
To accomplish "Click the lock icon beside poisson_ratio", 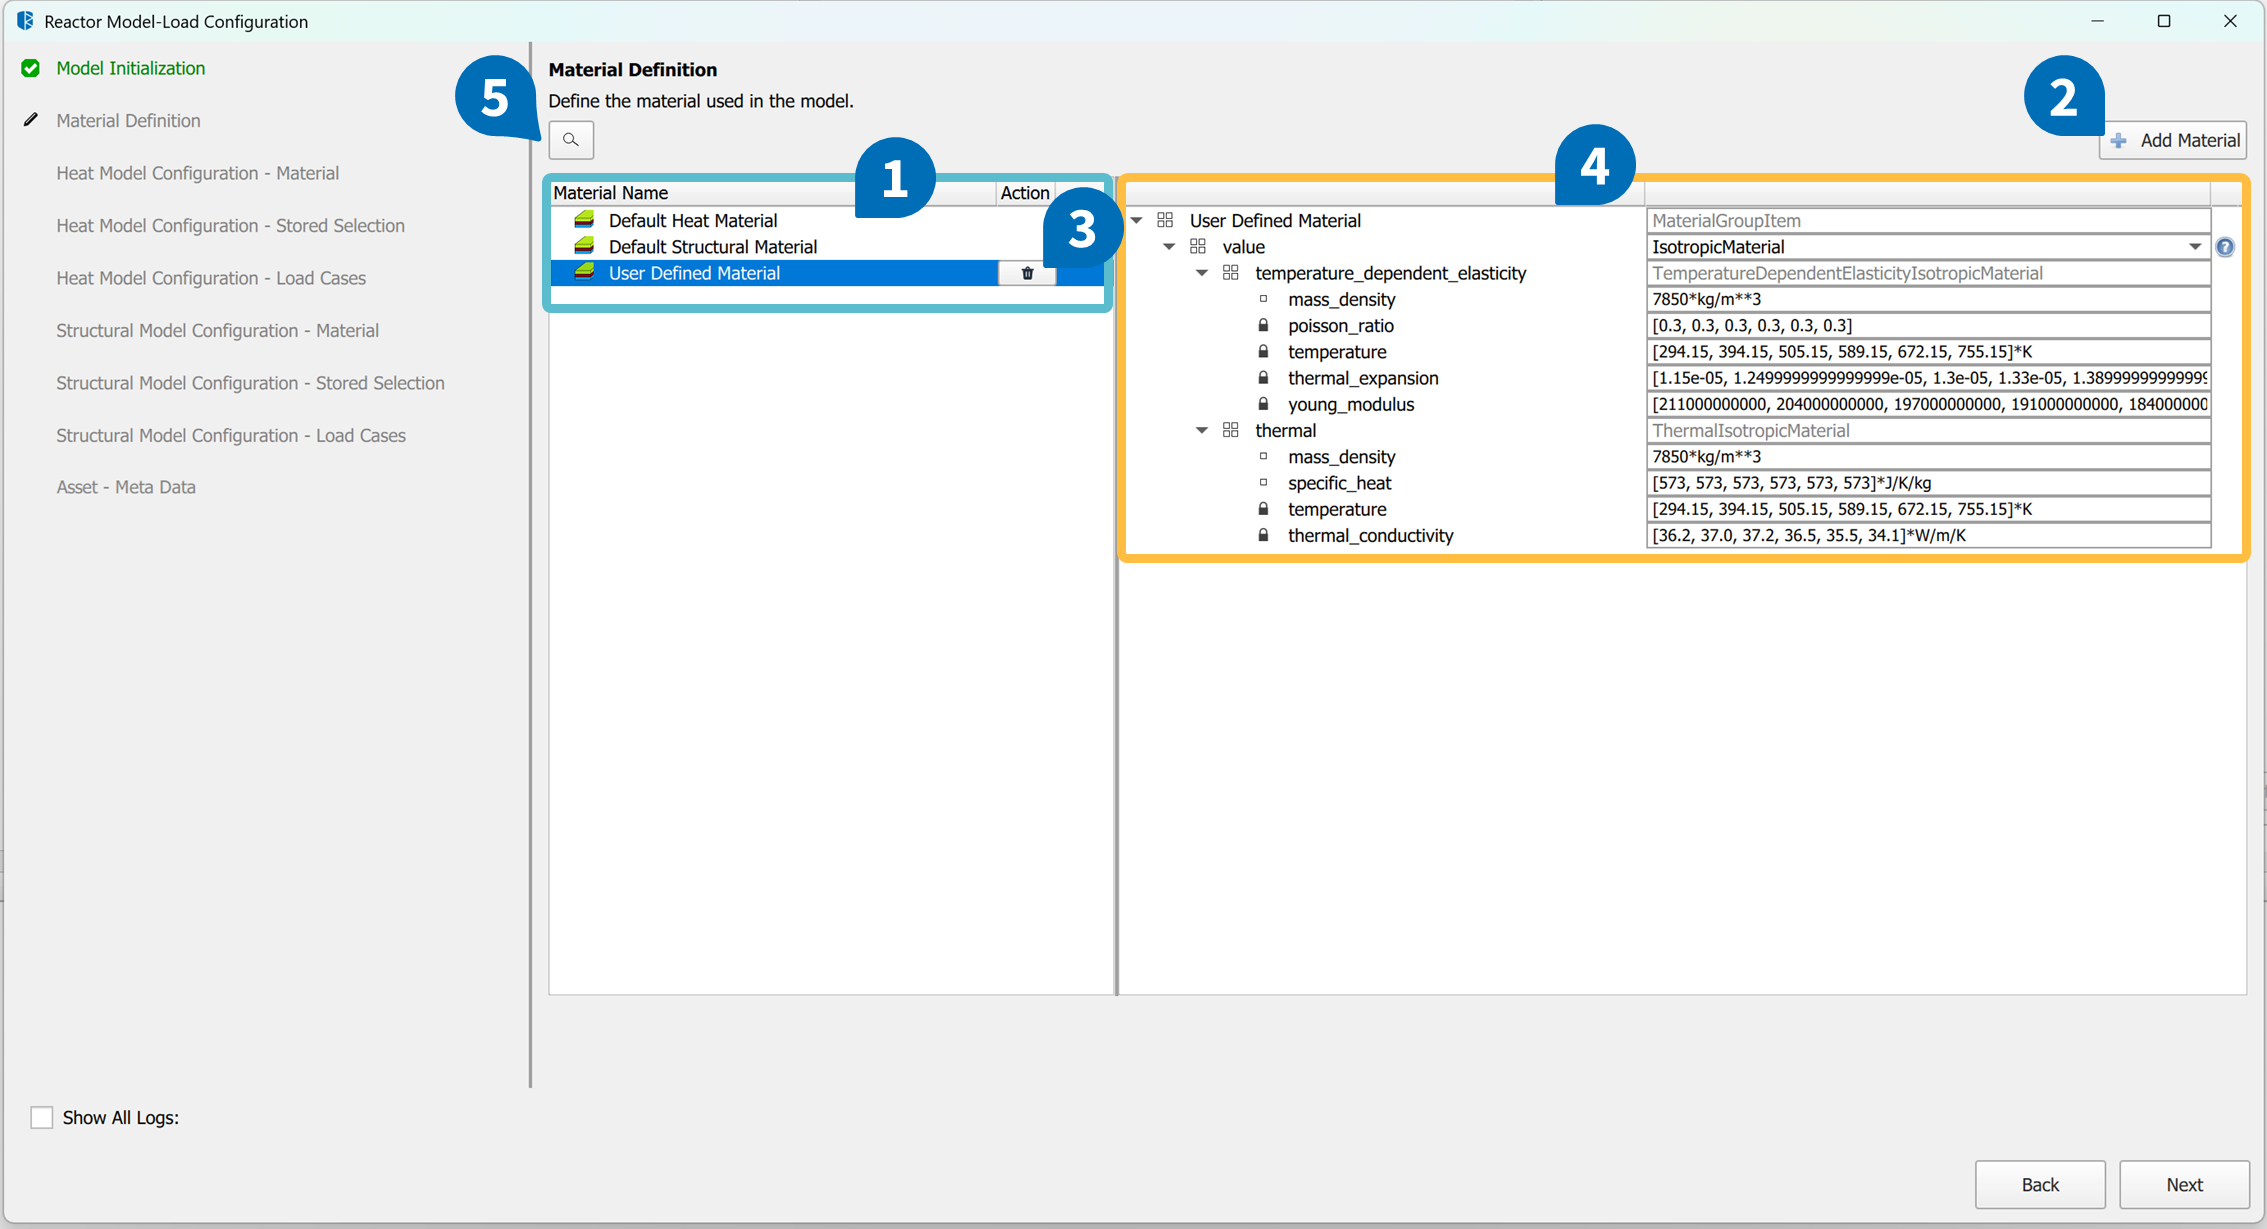I will click(x=1263, y=325).
